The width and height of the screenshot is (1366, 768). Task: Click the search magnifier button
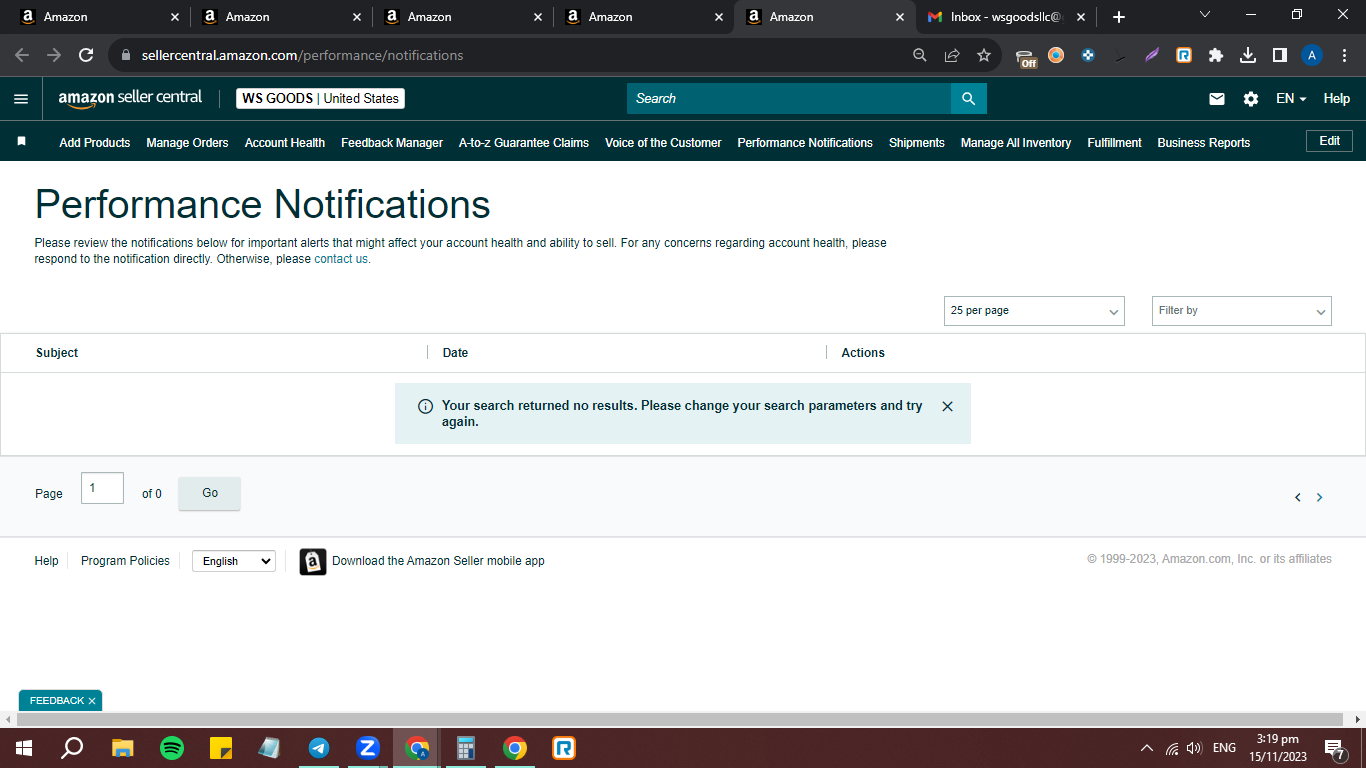968,98
